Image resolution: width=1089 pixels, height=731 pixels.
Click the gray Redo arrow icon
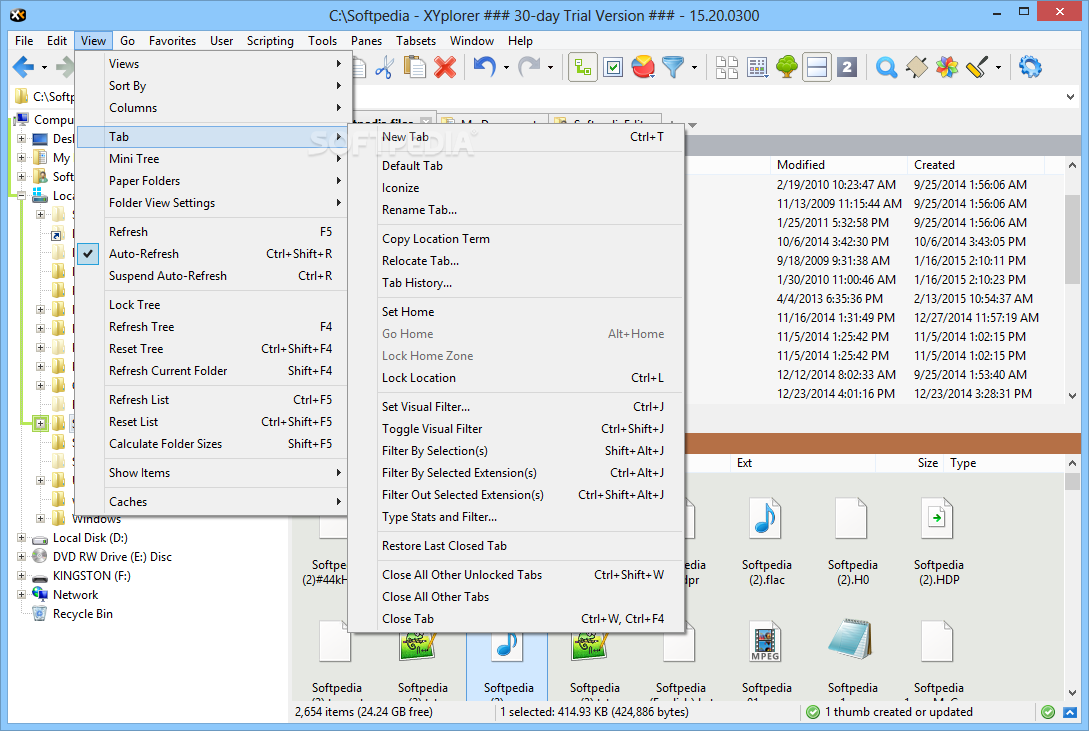click(x=529, y=67)
